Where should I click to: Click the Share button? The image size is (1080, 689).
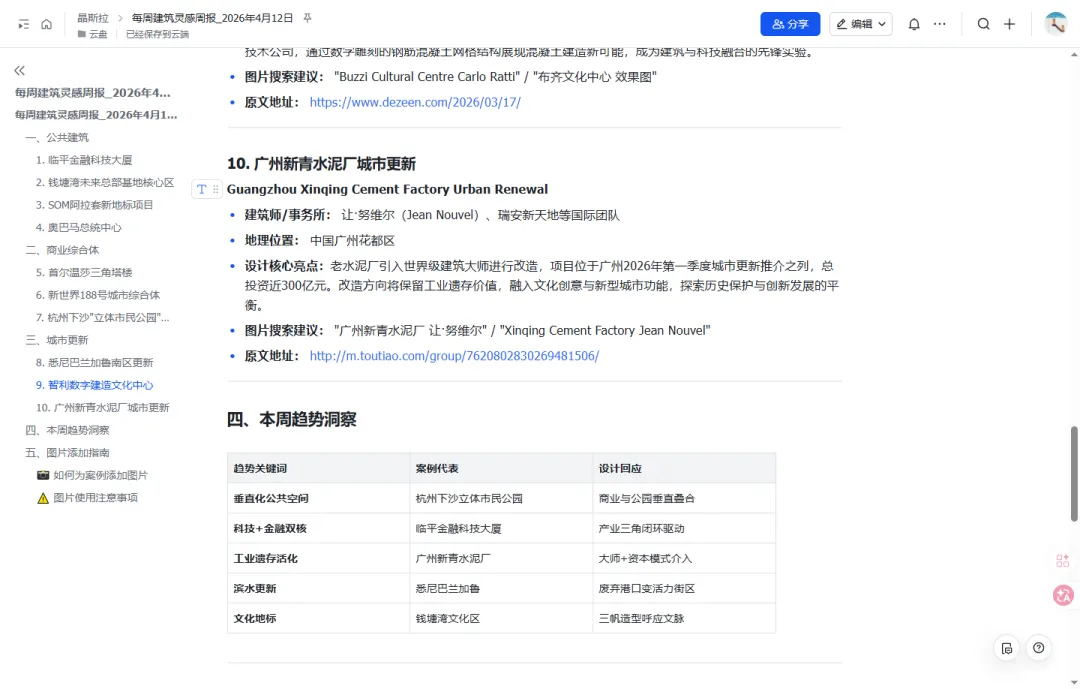[x=790, y=24]
